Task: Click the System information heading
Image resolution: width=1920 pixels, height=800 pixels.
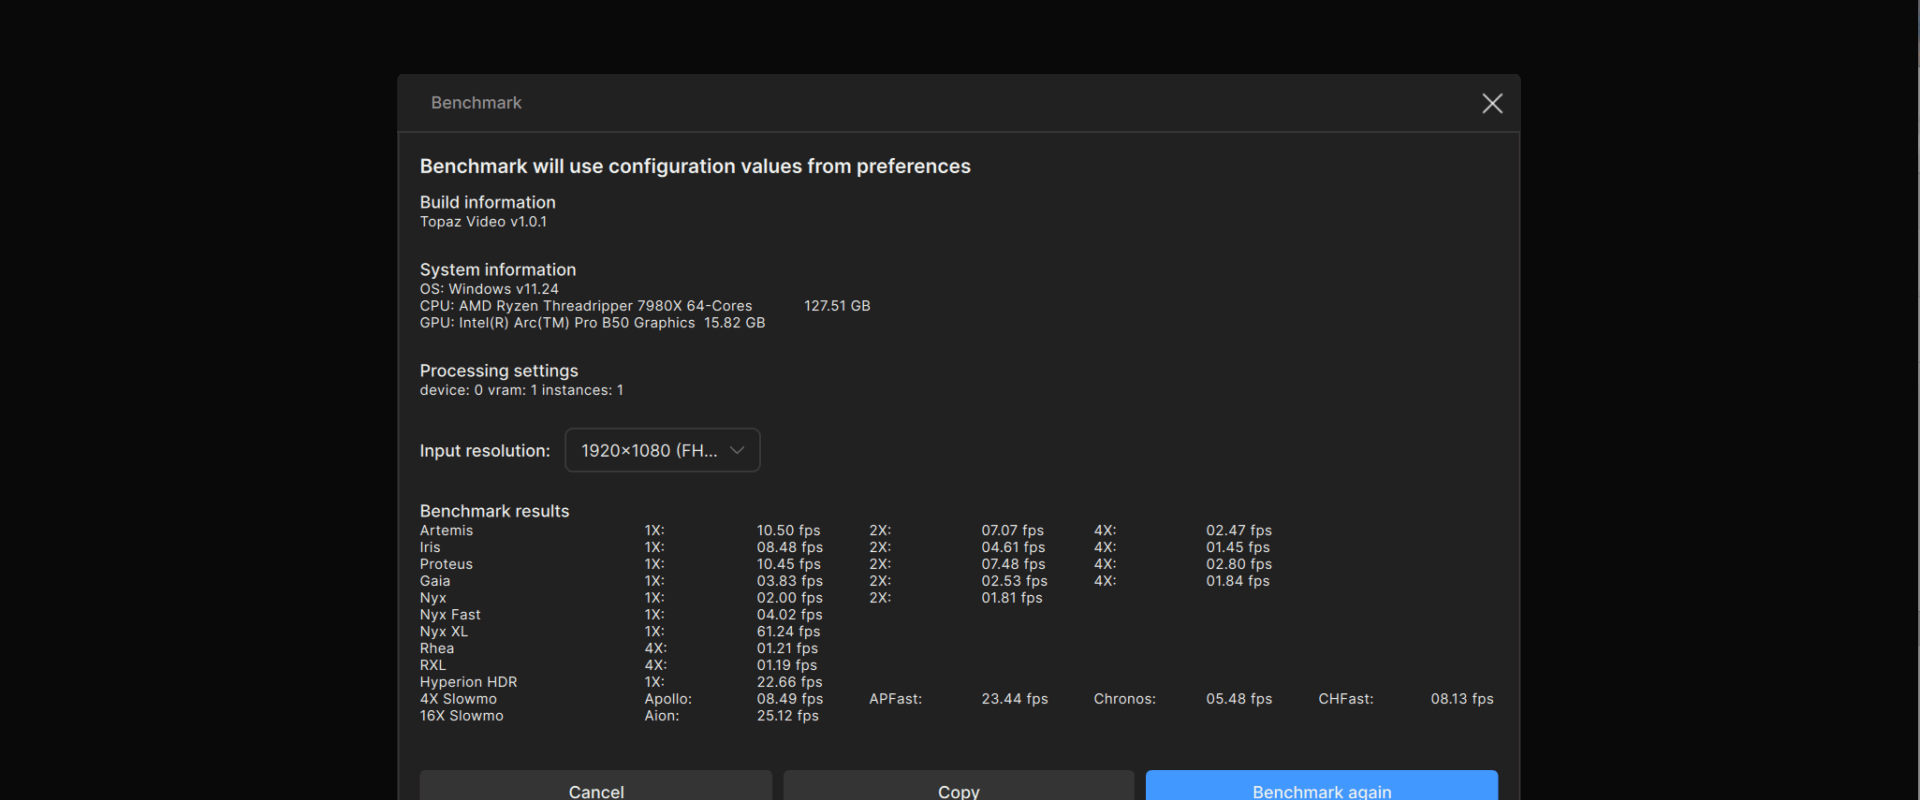Action: pos(497,269)
